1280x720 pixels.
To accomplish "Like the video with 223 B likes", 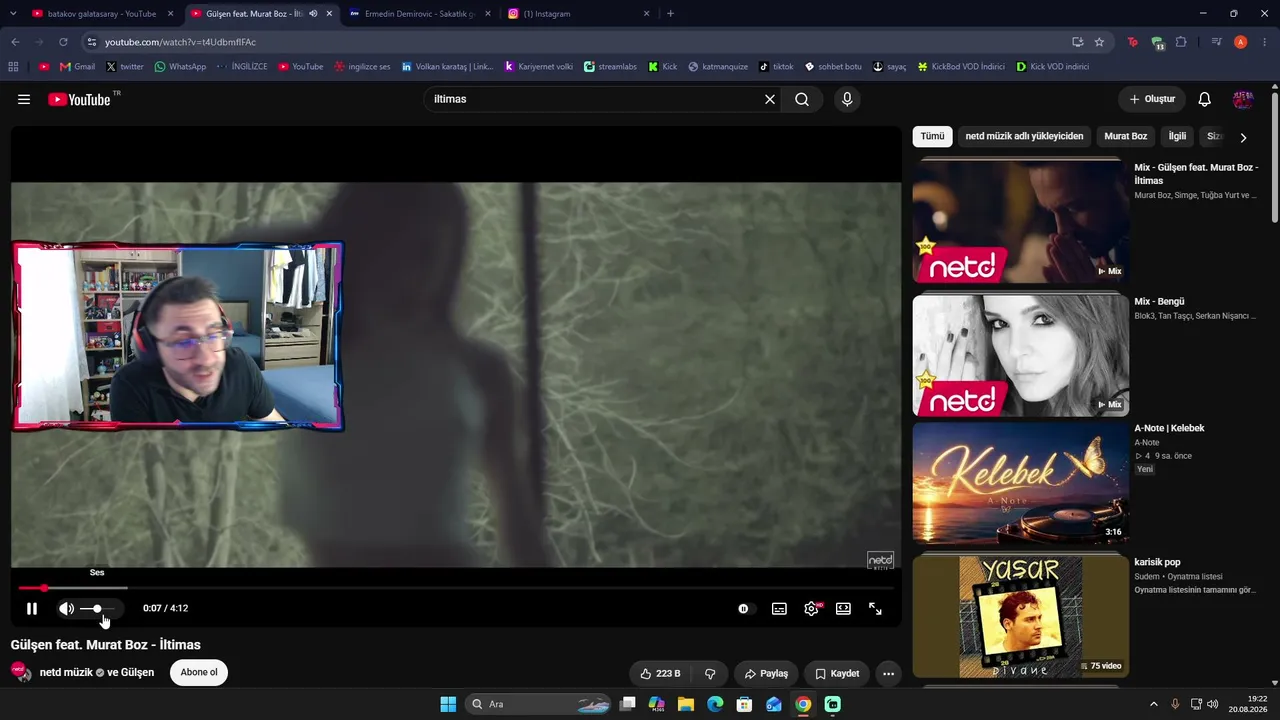I will (x=660, y=673).
